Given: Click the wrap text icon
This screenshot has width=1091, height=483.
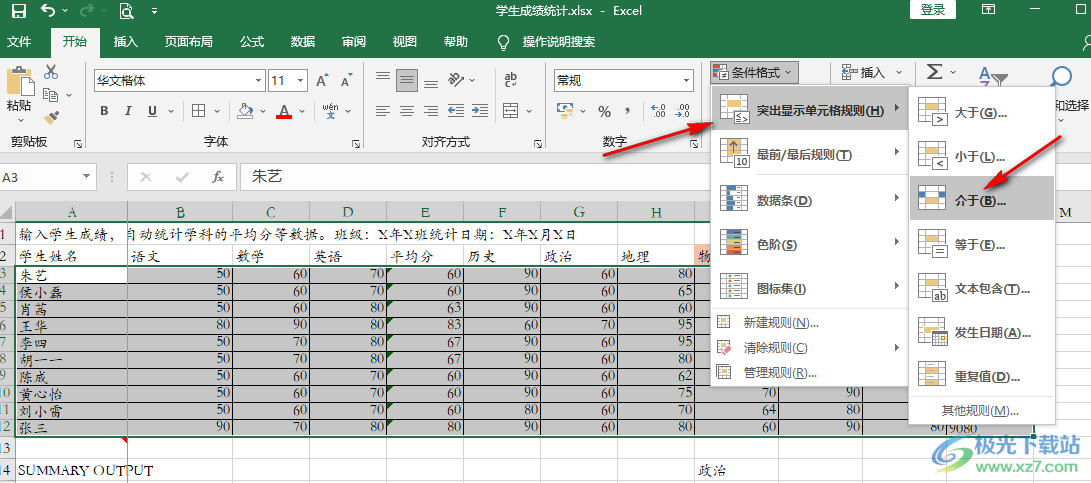Looking at the screenshot, I should (x=511, y=80).
